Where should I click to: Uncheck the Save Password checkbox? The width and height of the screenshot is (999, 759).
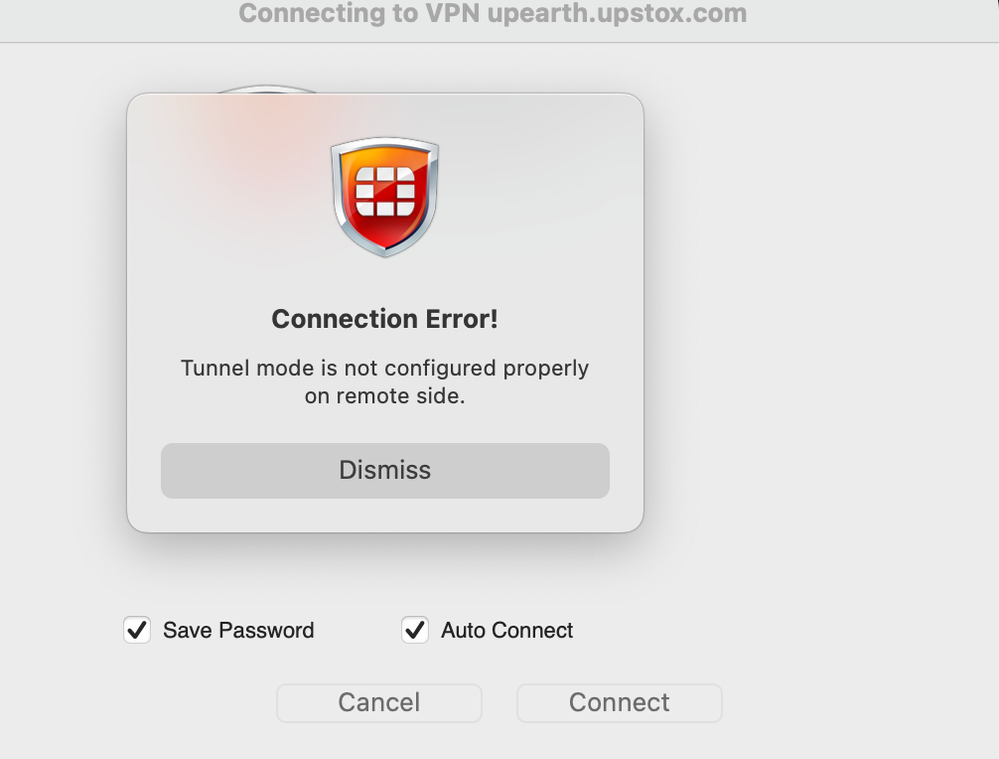137,630
